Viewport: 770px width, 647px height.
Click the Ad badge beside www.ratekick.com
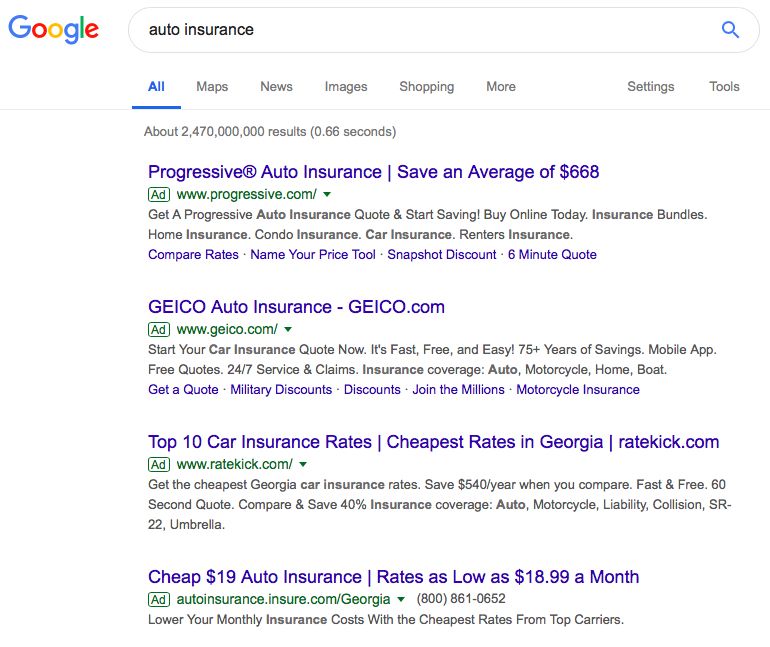pyautogui.click(x=159, y=464)
